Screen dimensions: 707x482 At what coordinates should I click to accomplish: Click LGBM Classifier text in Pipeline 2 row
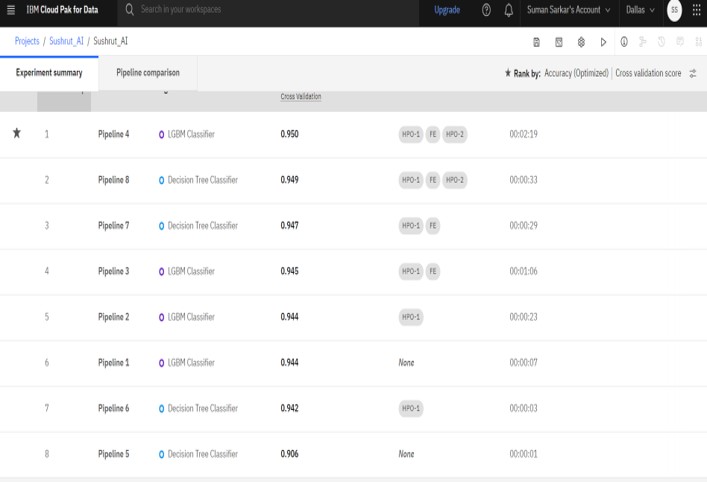pyautogui.click(x=191, y=317)
